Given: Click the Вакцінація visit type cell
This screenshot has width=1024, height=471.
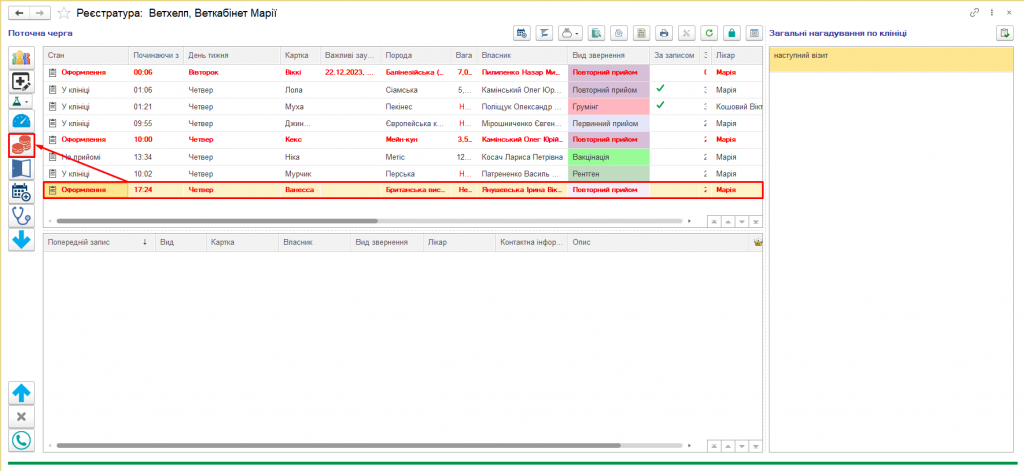Looking at the screenshot, I should [608, 157].
